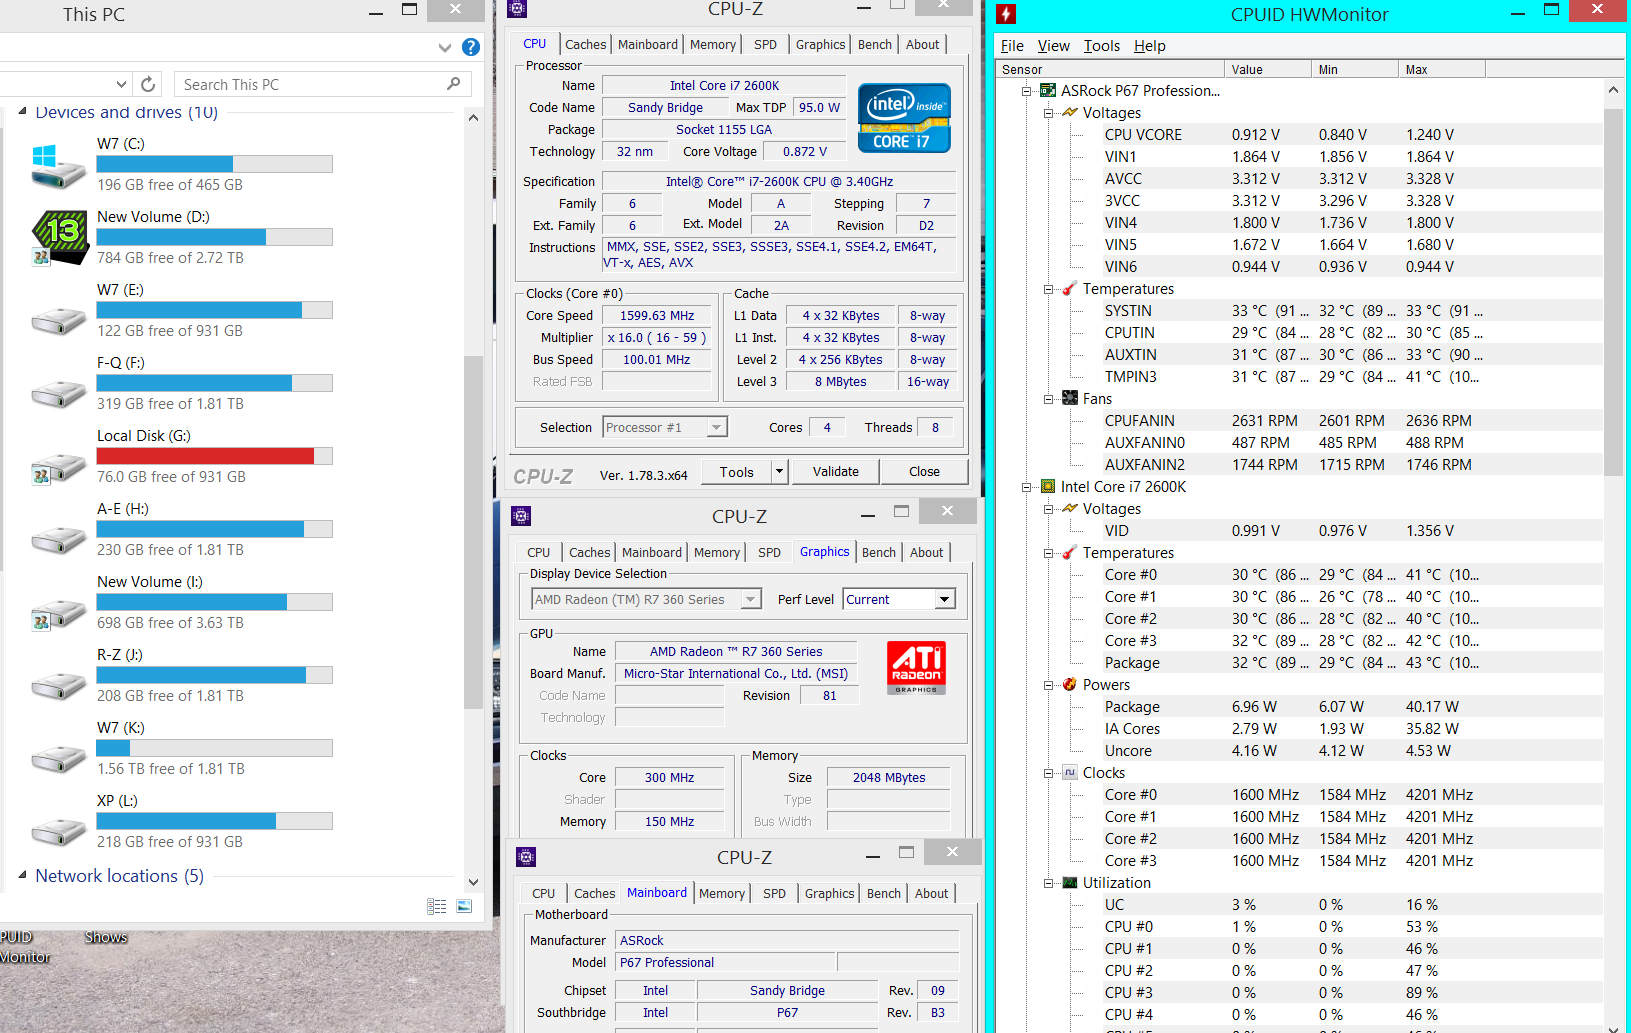Click the search magnifier icon in This PC
1631x1033 pixels.
[454, 84]
